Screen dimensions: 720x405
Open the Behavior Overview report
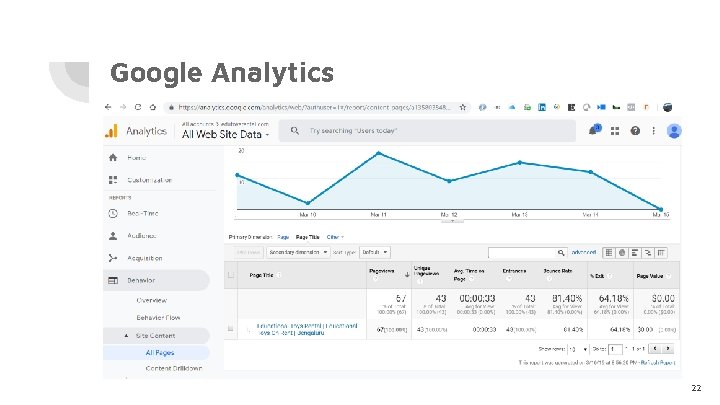coord(152,300)
